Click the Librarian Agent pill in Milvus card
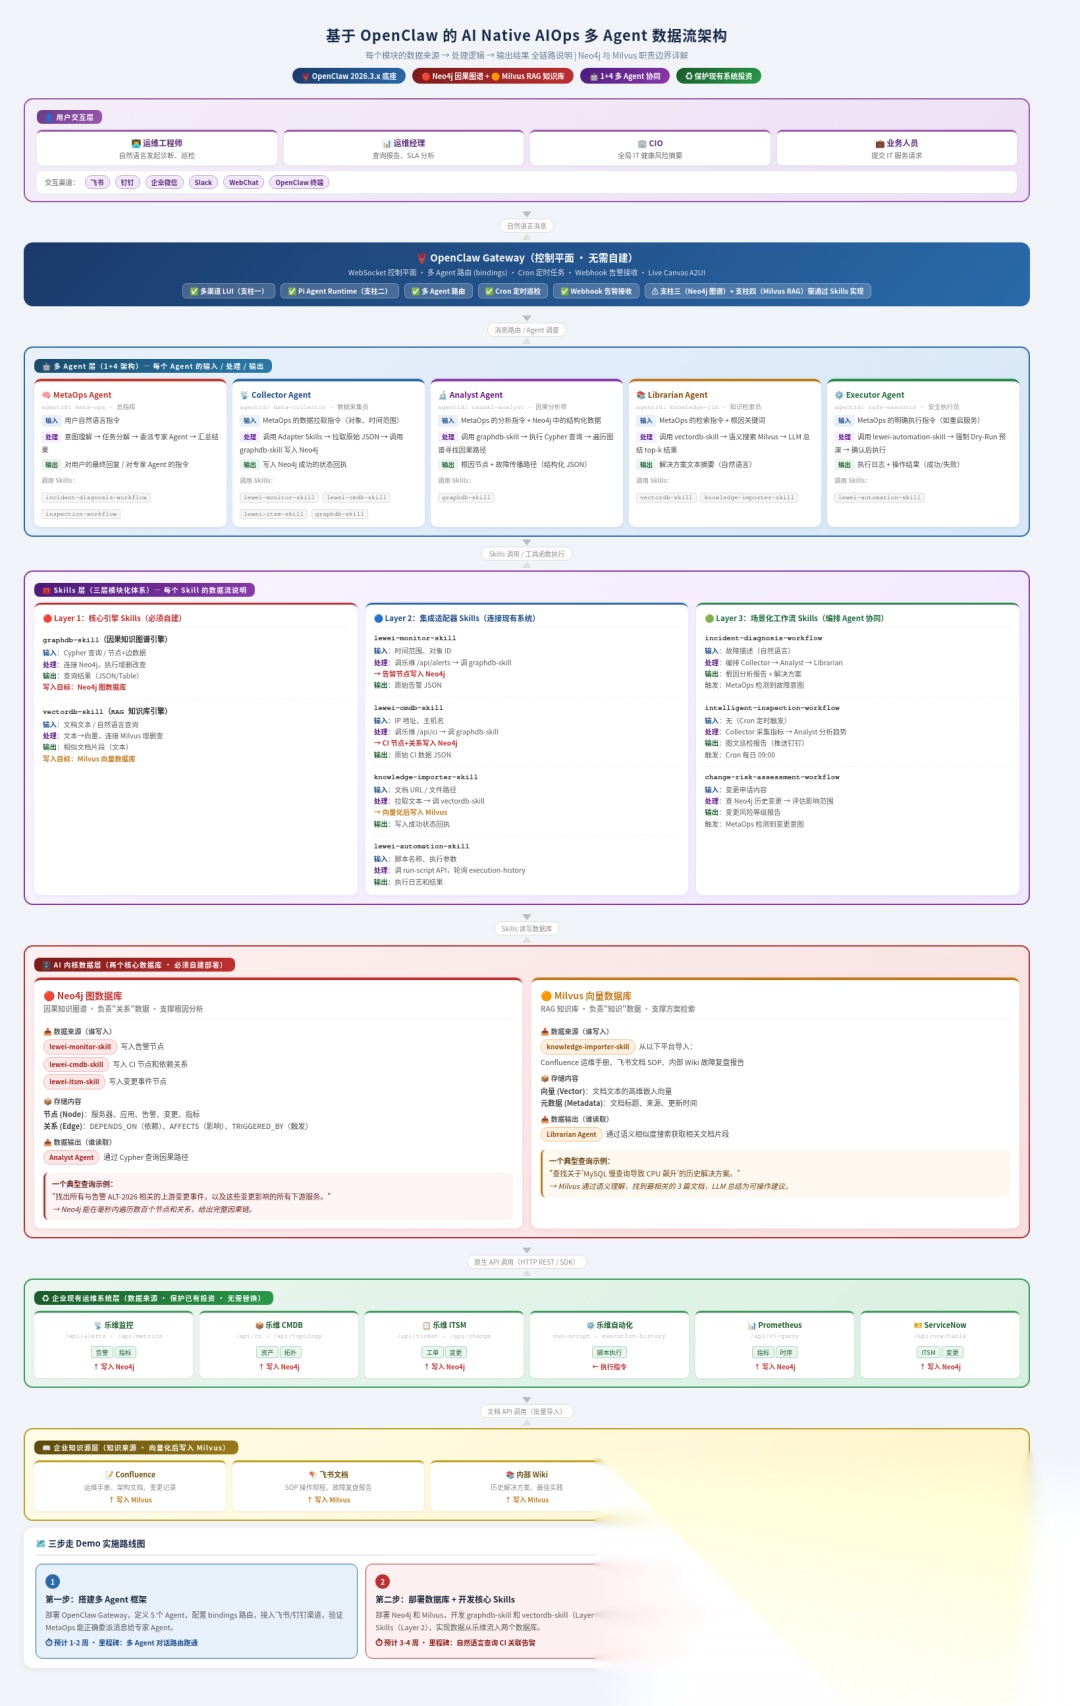The image size is (1080, 1706). (x=571, y=1135)
